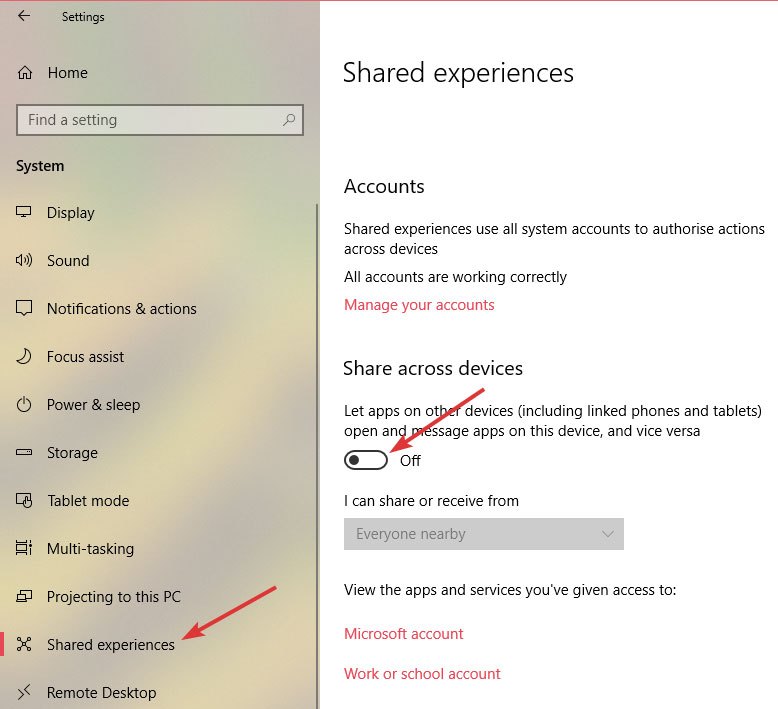The image size is (778, 709).
Task: Click the Power & sleep icon
Action: 24,404
